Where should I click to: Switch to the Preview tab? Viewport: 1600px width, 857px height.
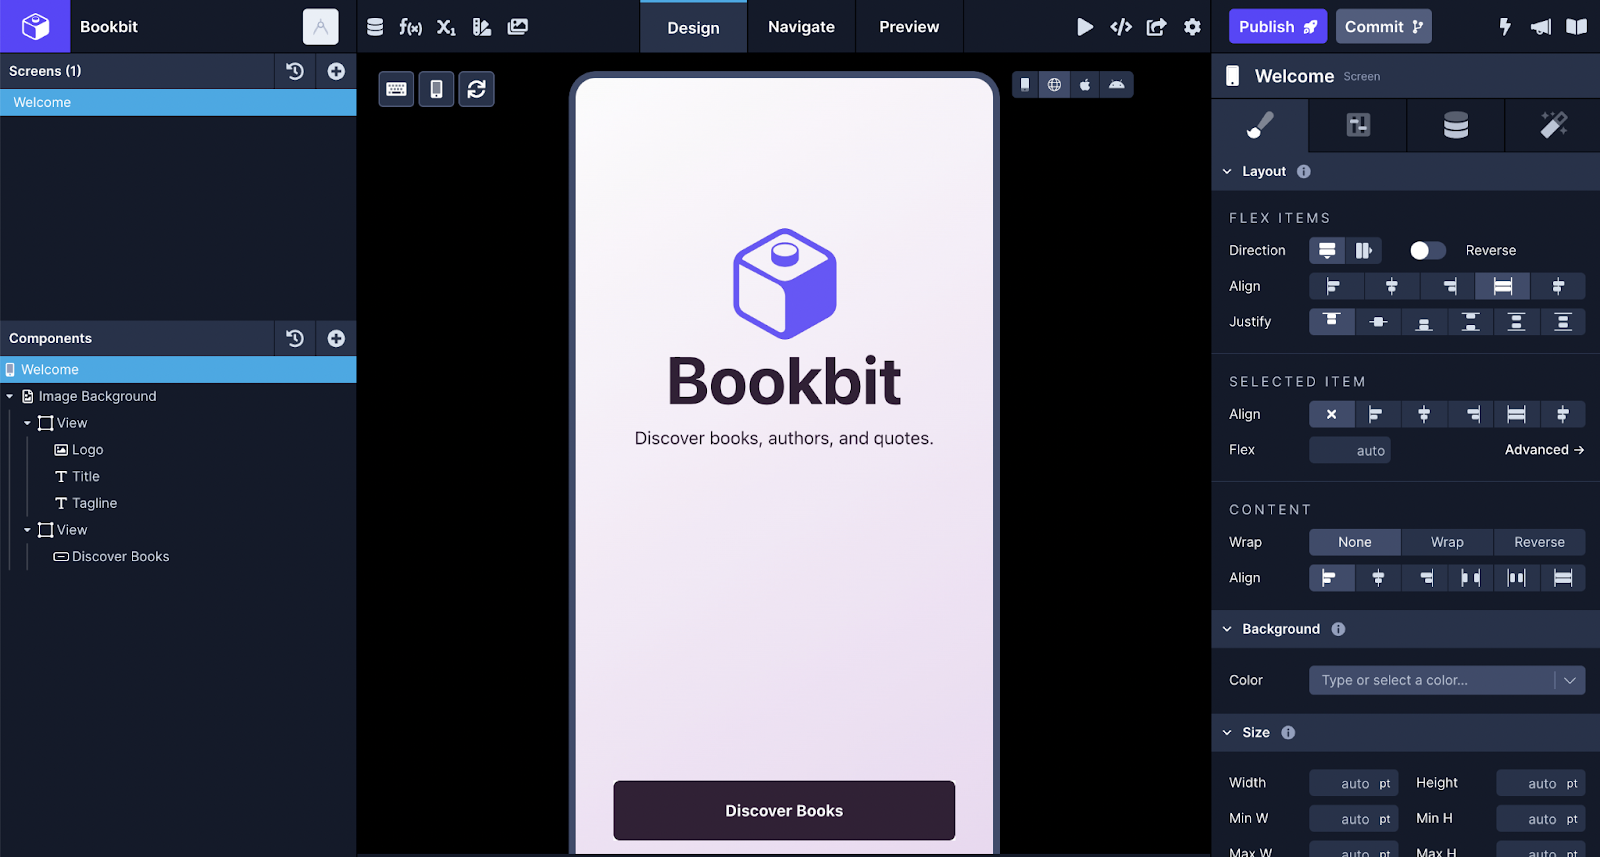[x=908, y=27]
